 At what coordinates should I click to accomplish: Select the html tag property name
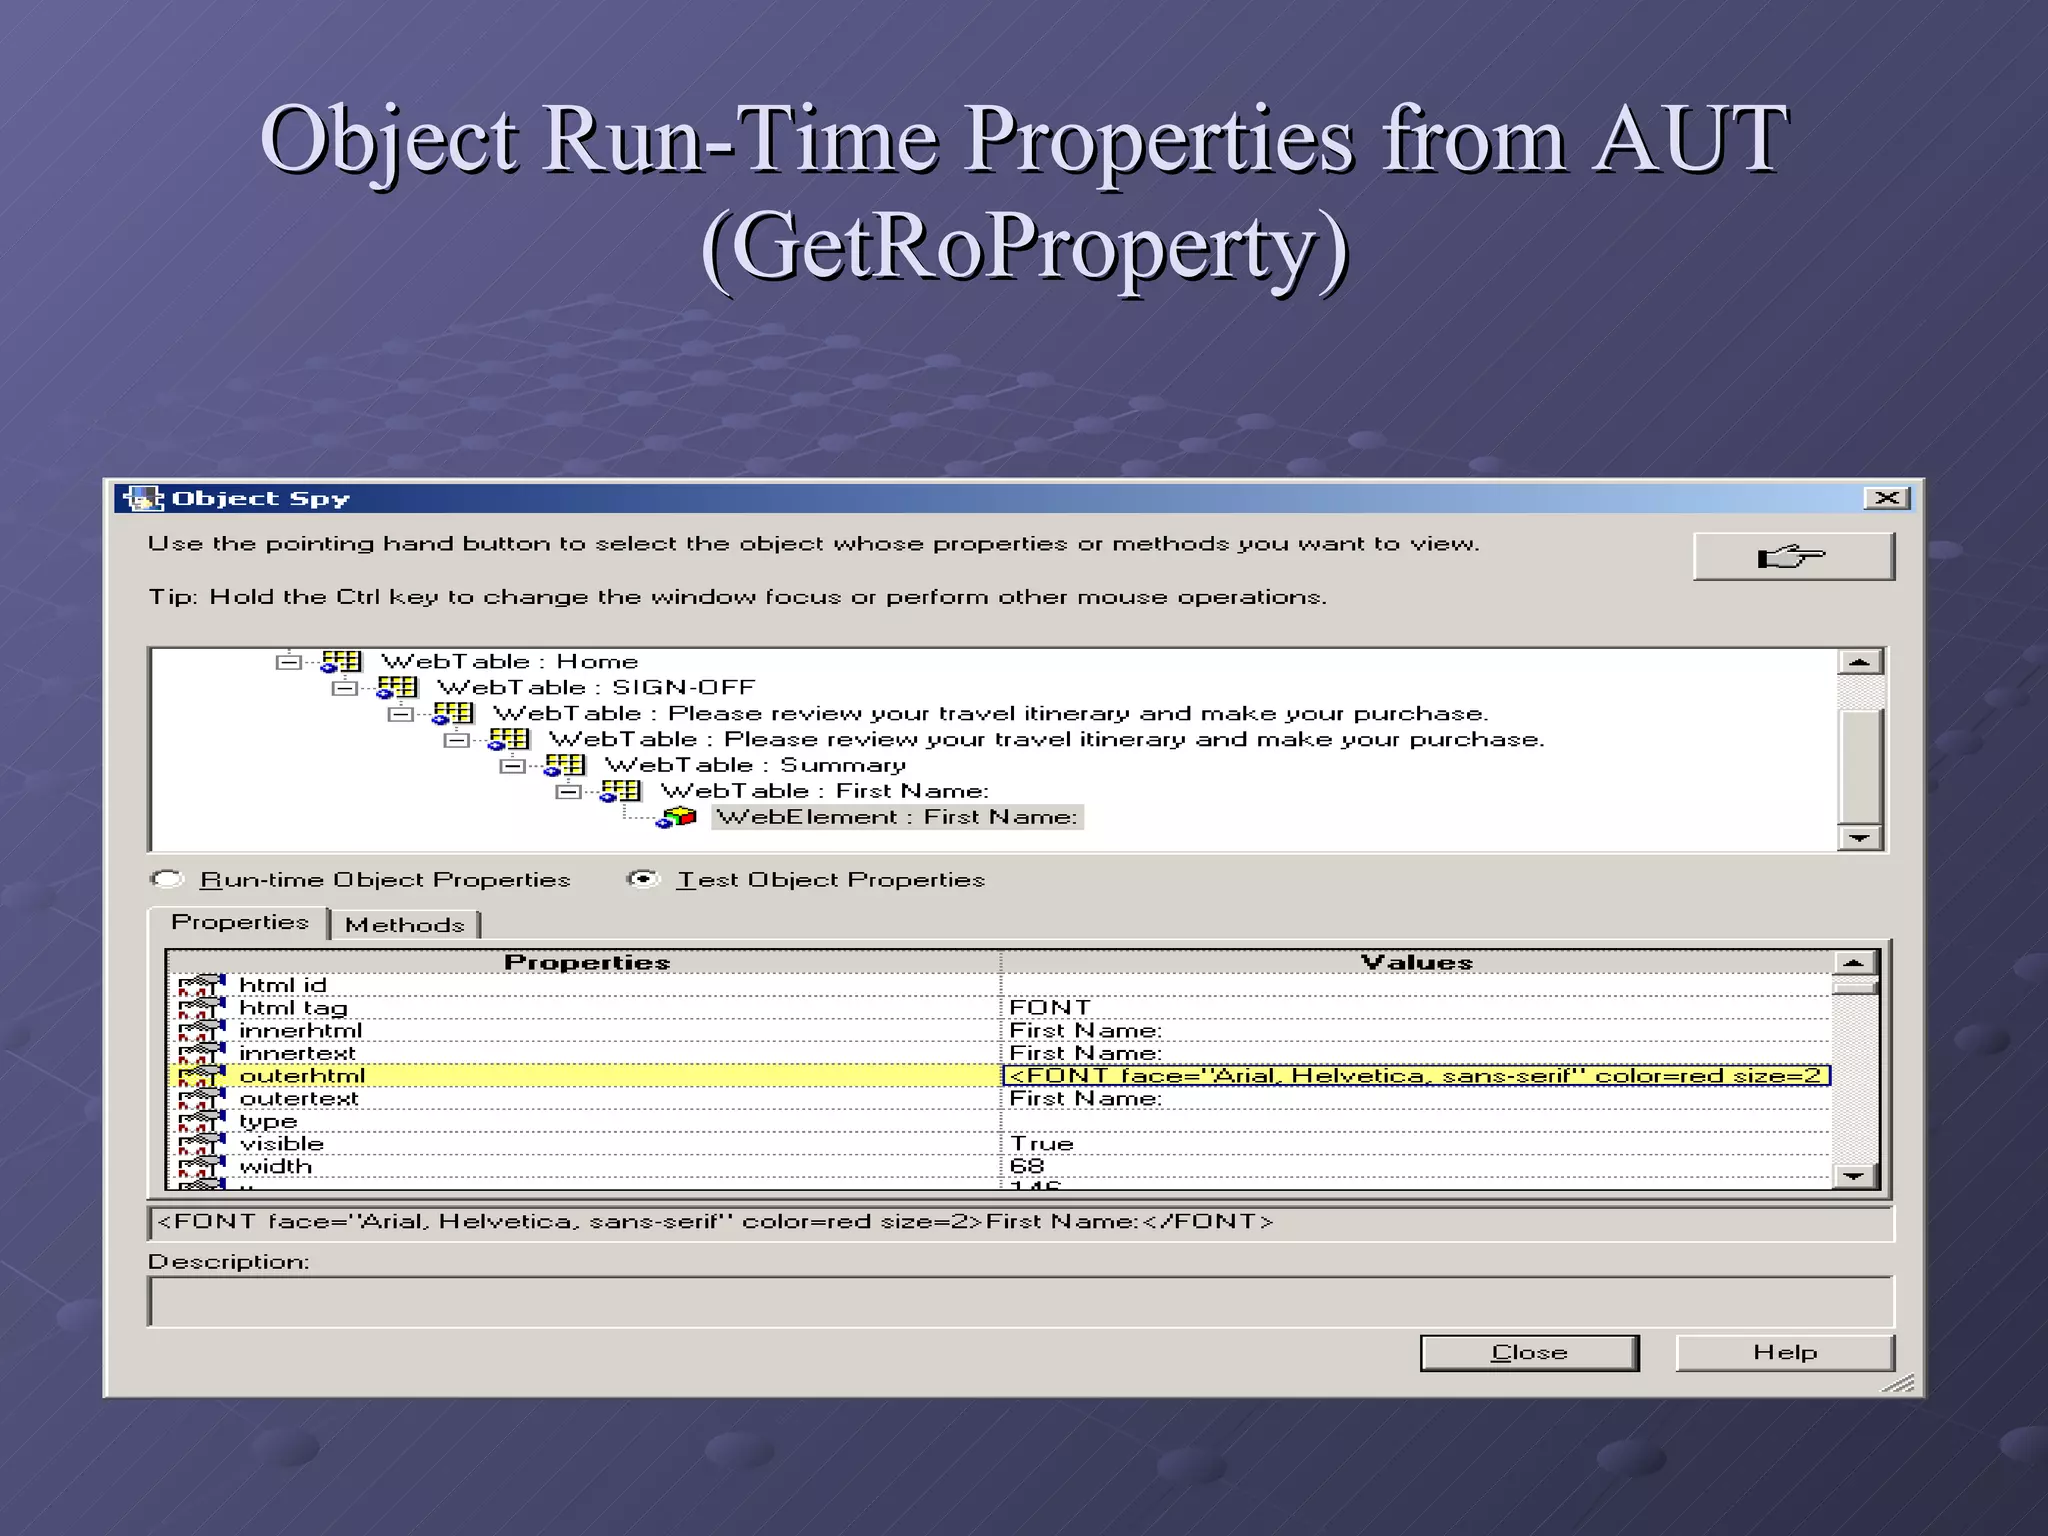[x=294, y=1008]
